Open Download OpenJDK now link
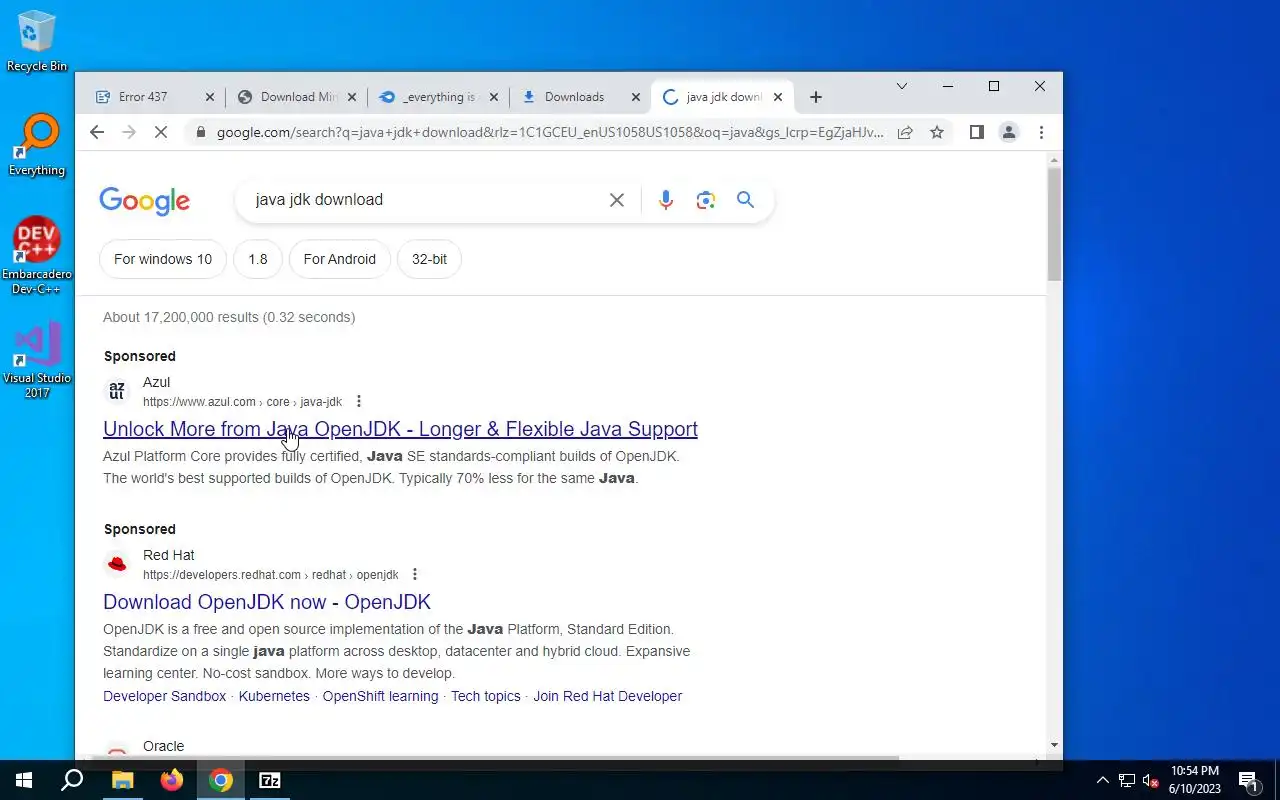This screenshot has height=800, width=1280. click(x=267, y=602)
